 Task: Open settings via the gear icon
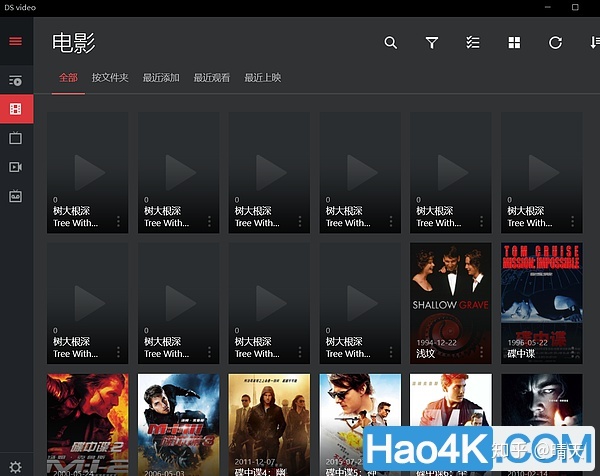15,467
